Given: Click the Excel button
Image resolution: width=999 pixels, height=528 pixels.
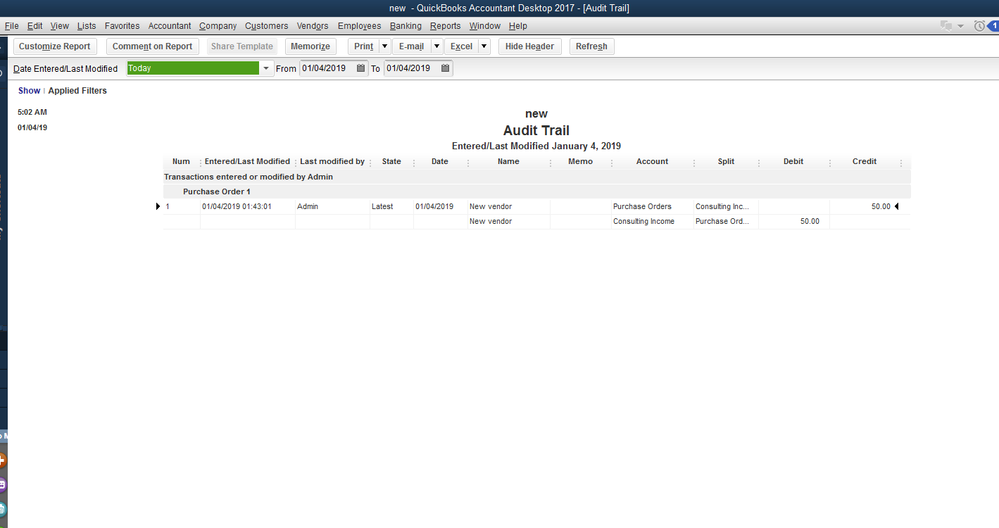Looking at the screenshot, I should pos(461,46).
